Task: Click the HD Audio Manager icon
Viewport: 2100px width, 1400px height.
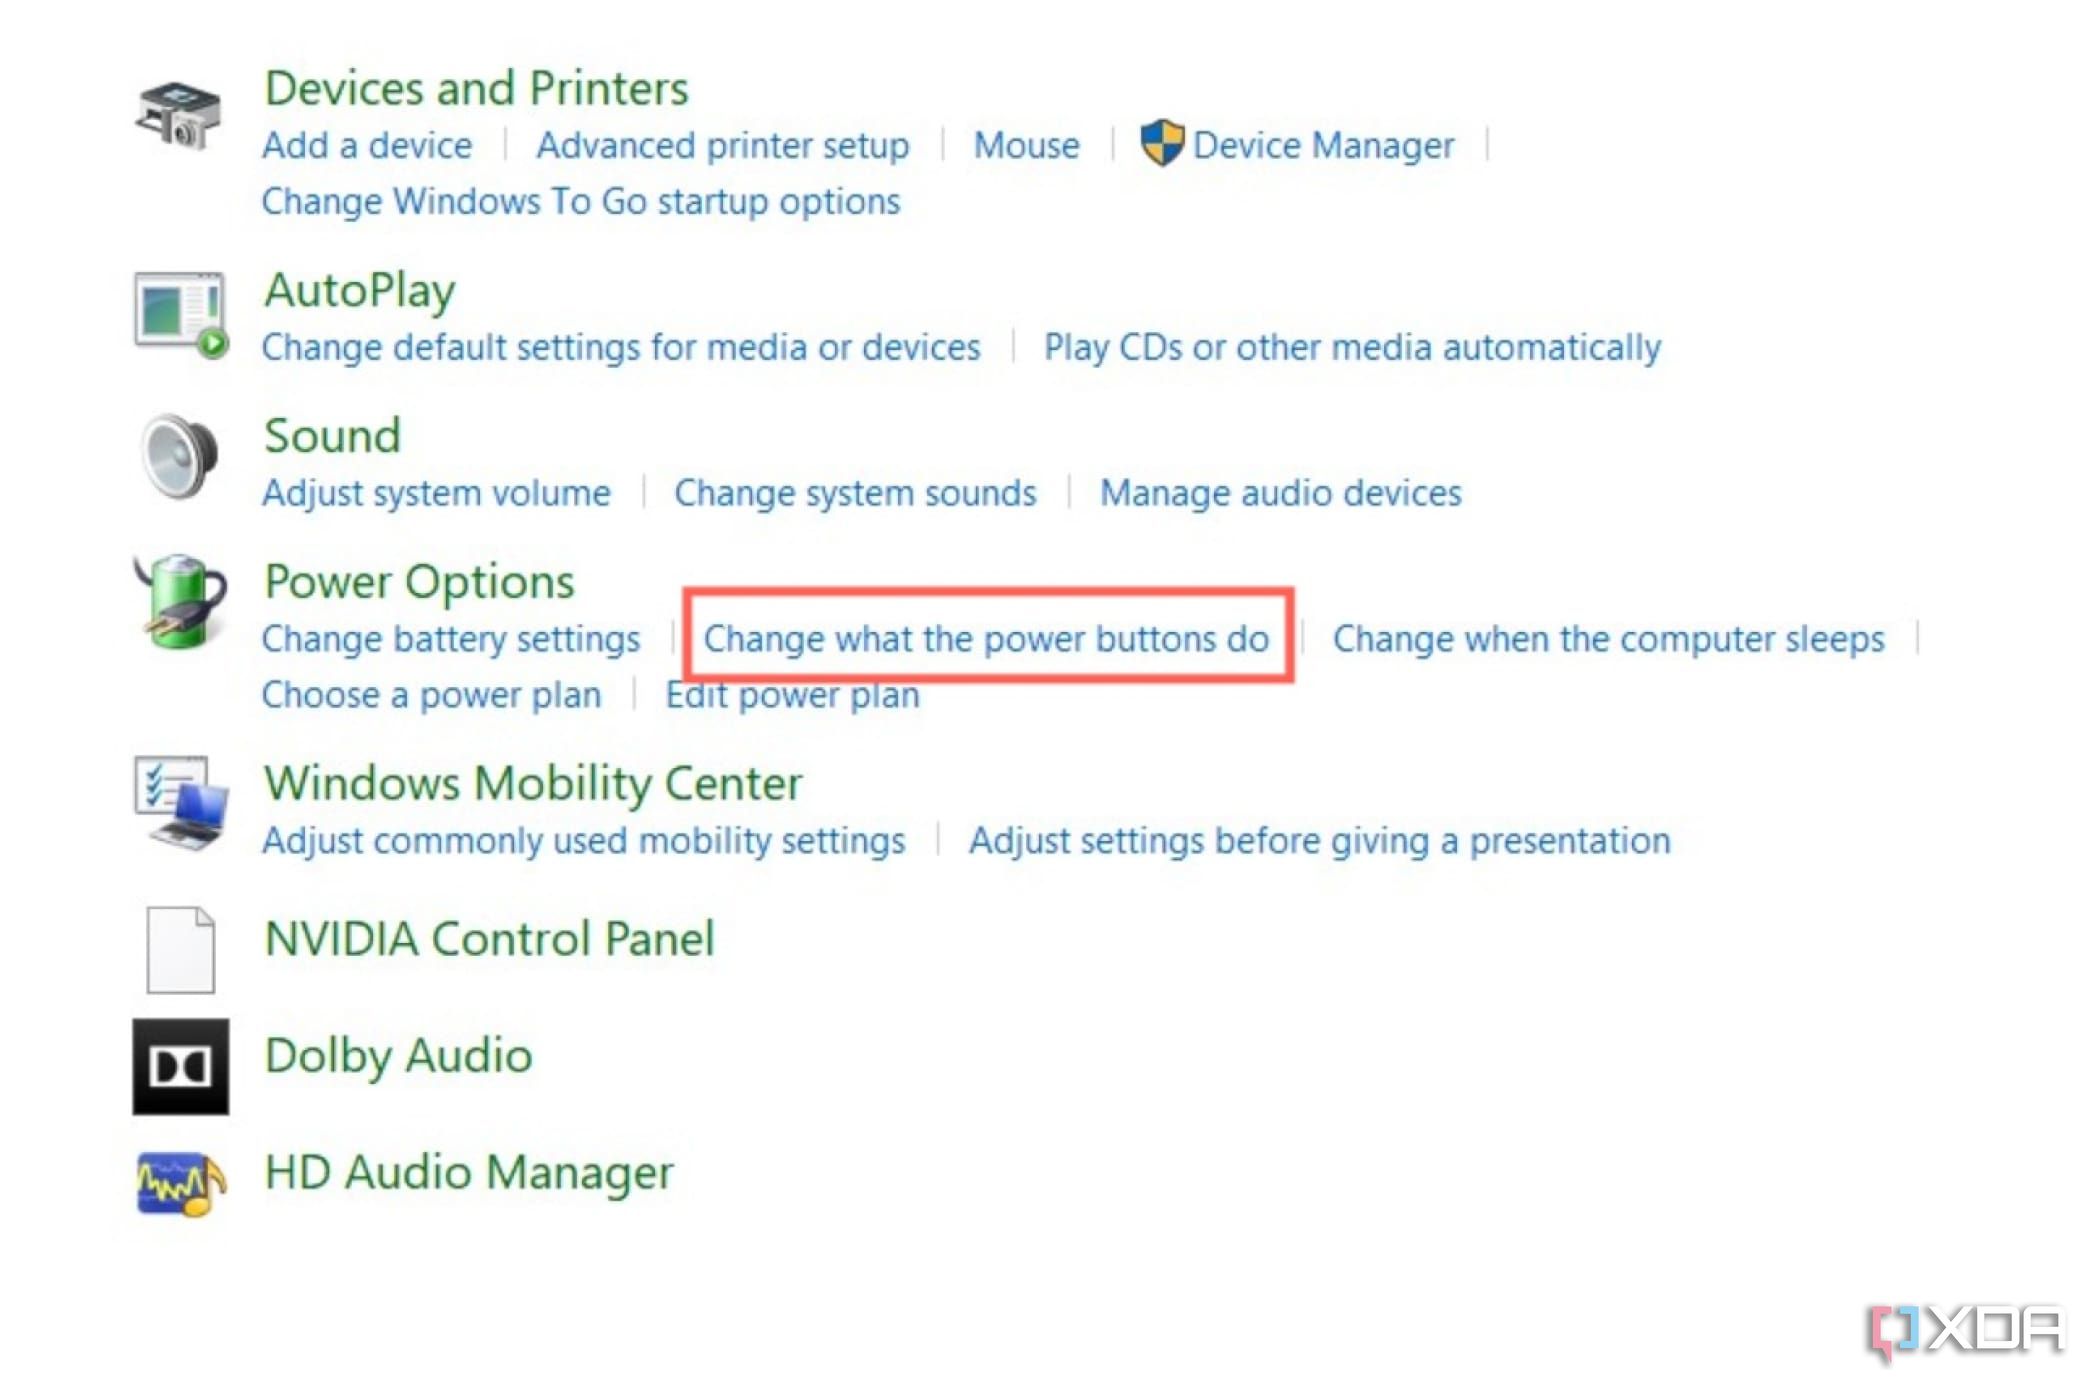Action: [x=180, y=1186]
